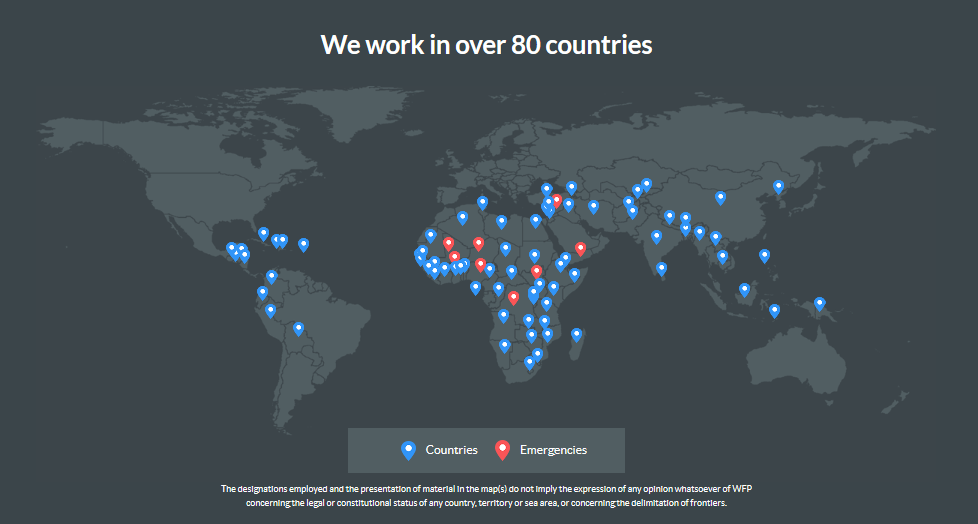This screenshot has width=978, height=524.
Task: Click the blue pin on North Korea
Action: tap(778, 187)
